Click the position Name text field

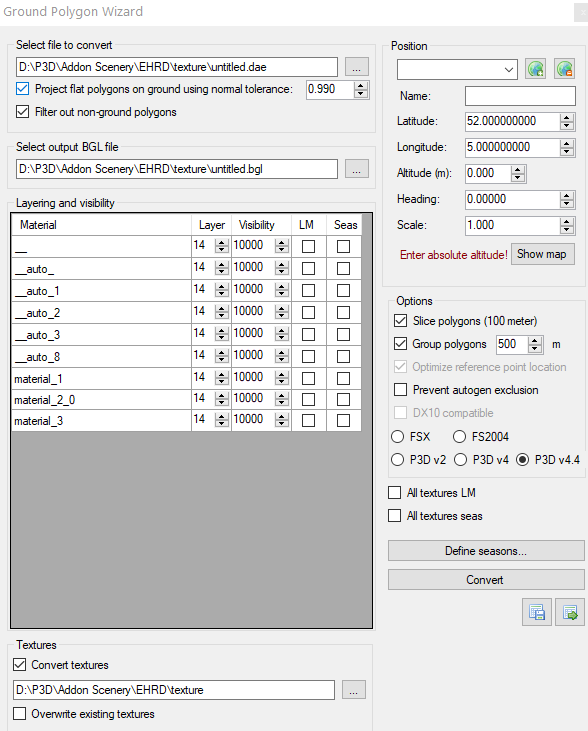pos(520,96)
